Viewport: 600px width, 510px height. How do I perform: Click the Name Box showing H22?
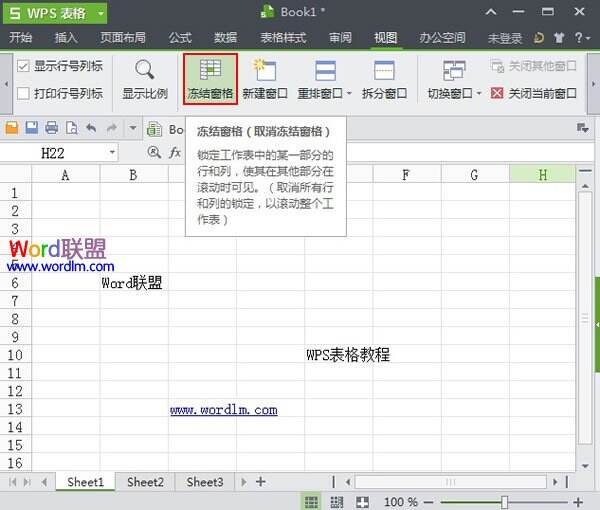coord(60,153)
